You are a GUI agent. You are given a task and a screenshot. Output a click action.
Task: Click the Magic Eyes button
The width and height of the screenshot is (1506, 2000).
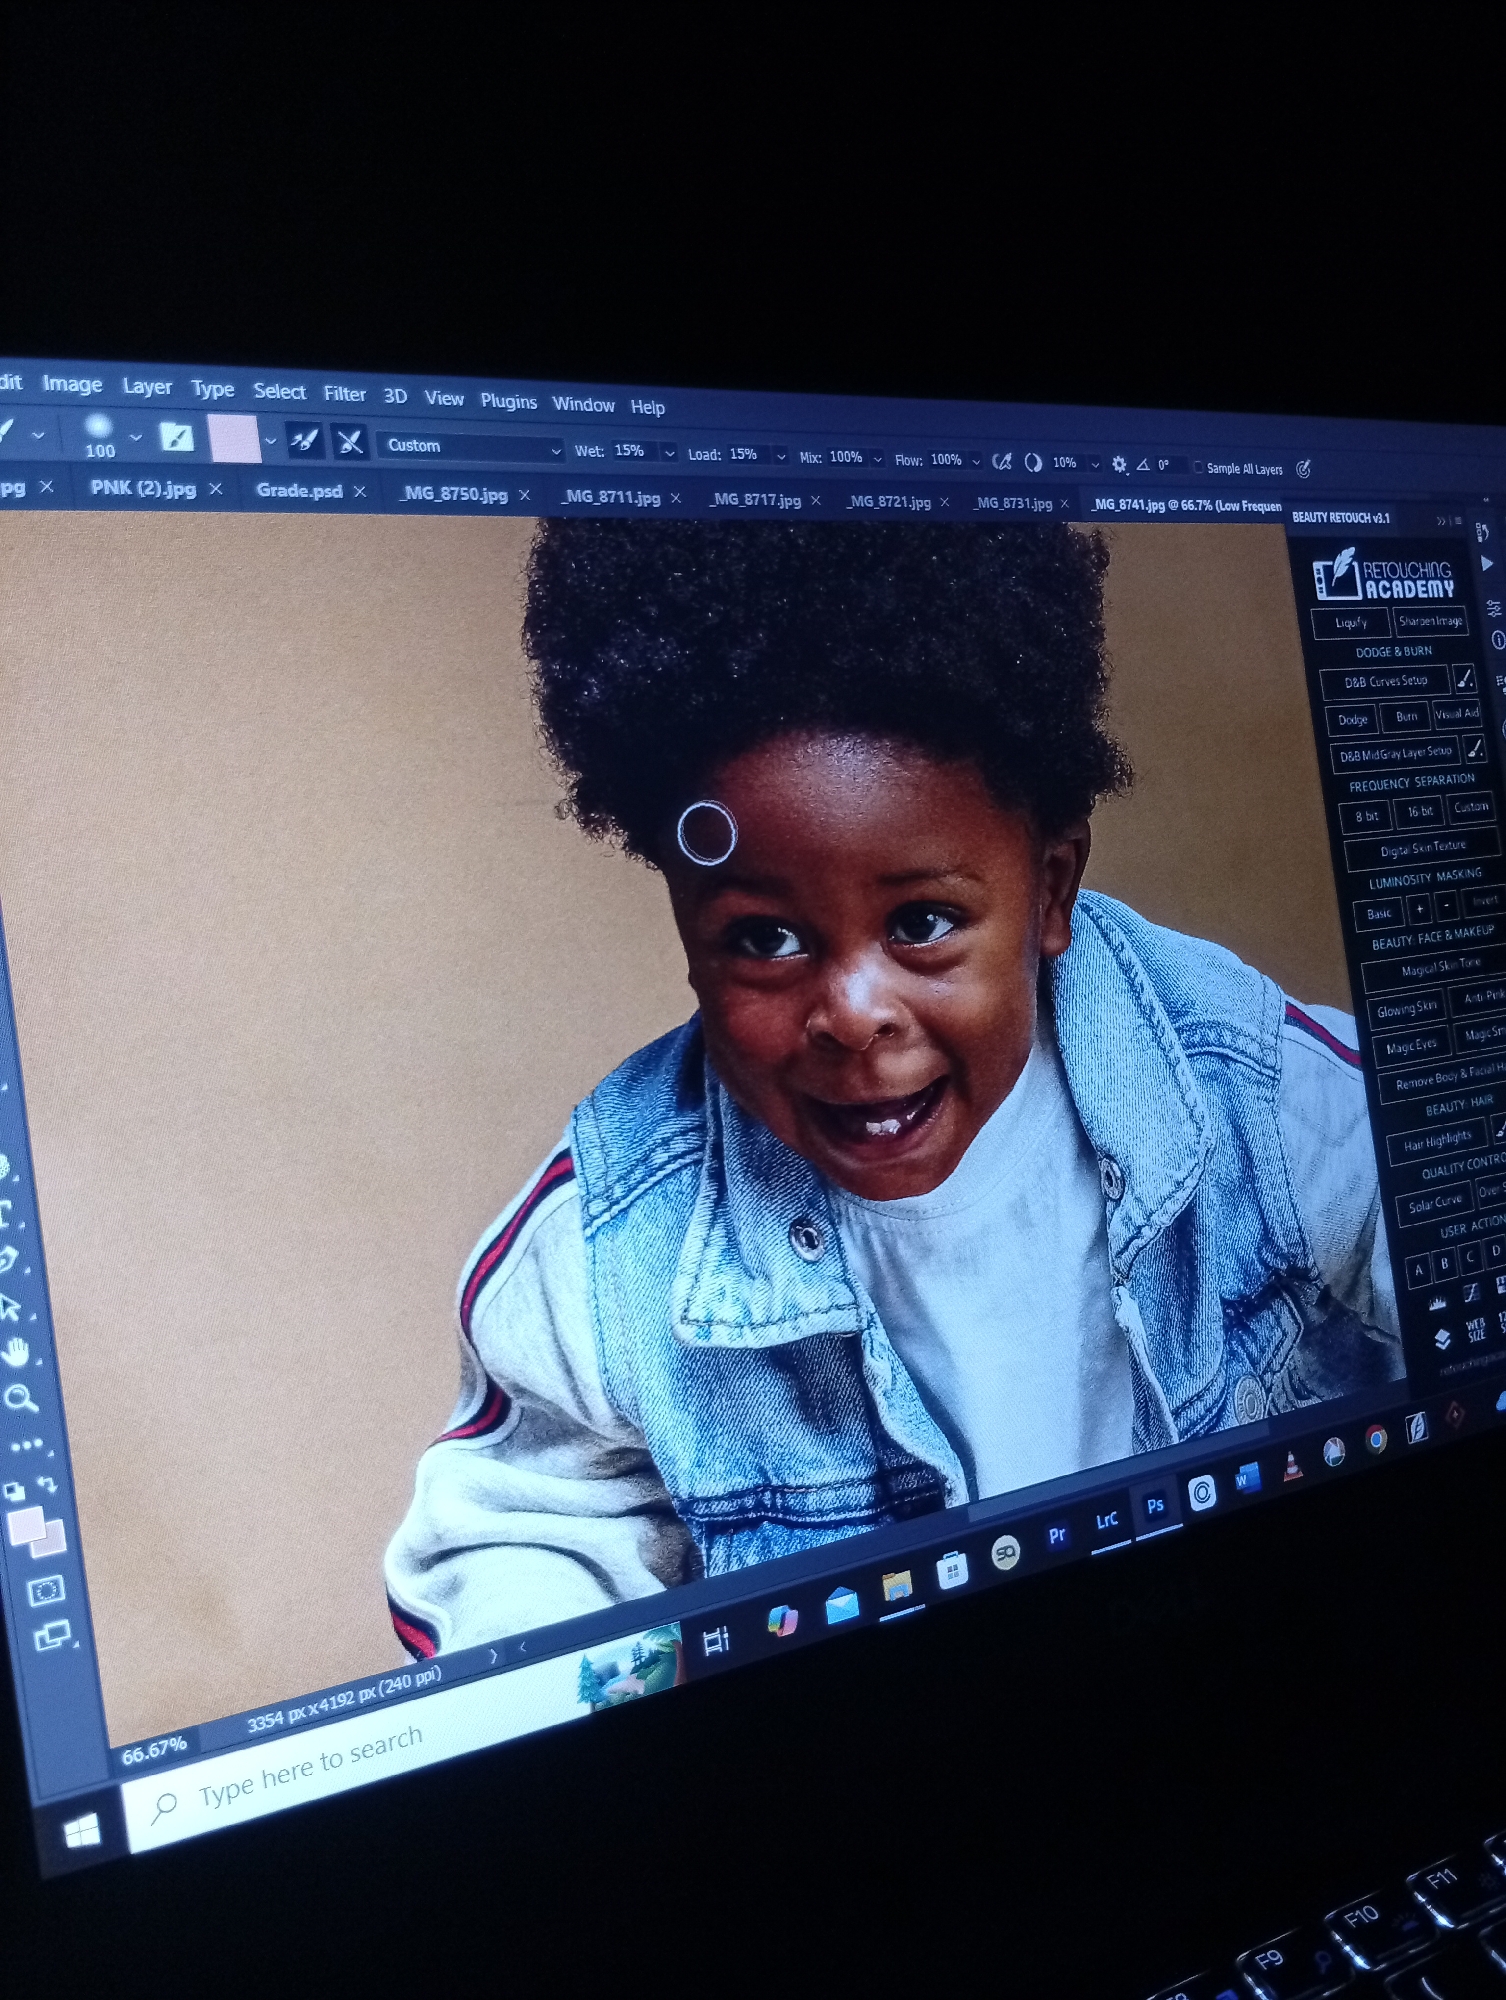click(1411, 1046)
